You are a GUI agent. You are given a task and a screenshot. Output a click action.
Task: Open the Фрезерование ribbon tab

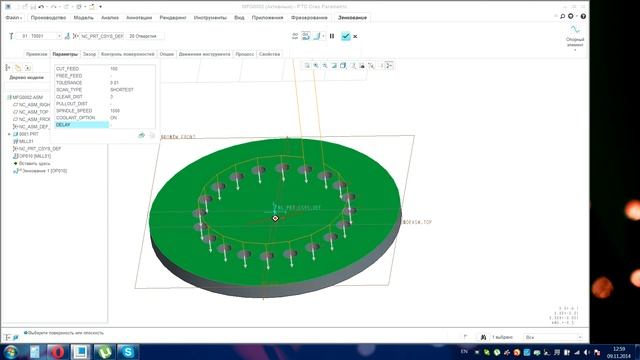309,18
